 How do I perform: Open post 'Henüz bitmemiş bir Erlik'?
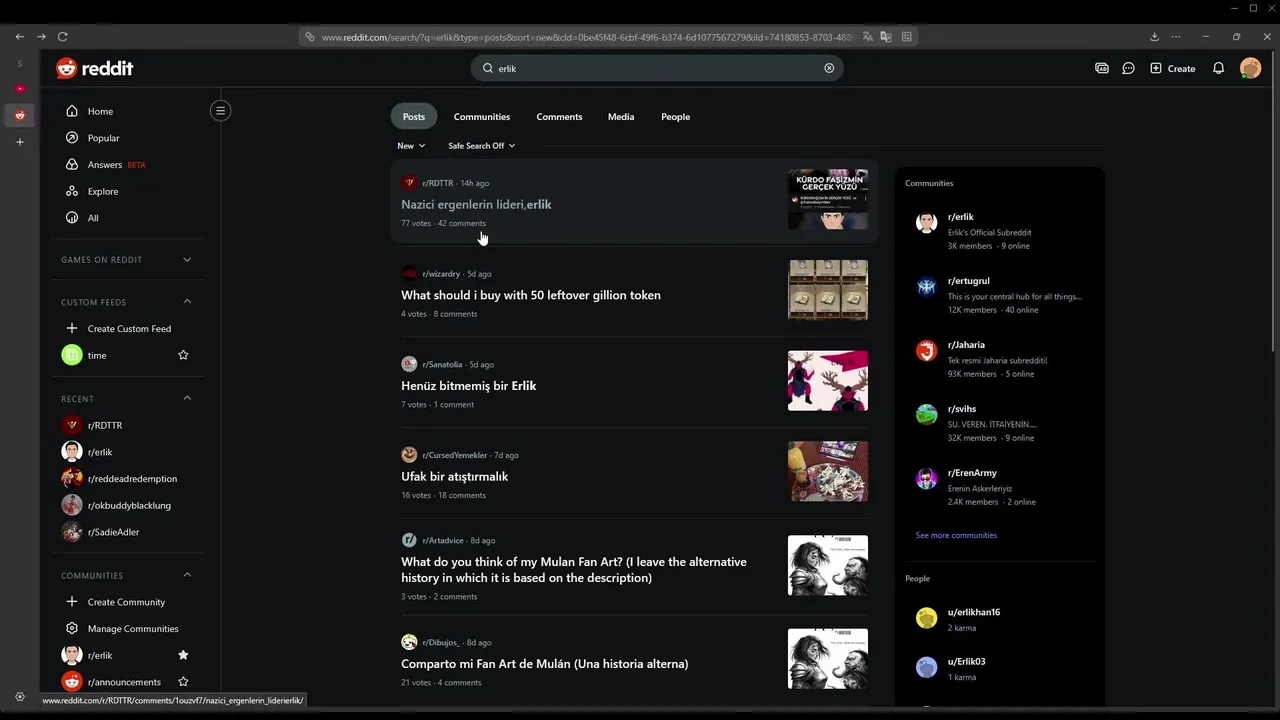(469, 386)
